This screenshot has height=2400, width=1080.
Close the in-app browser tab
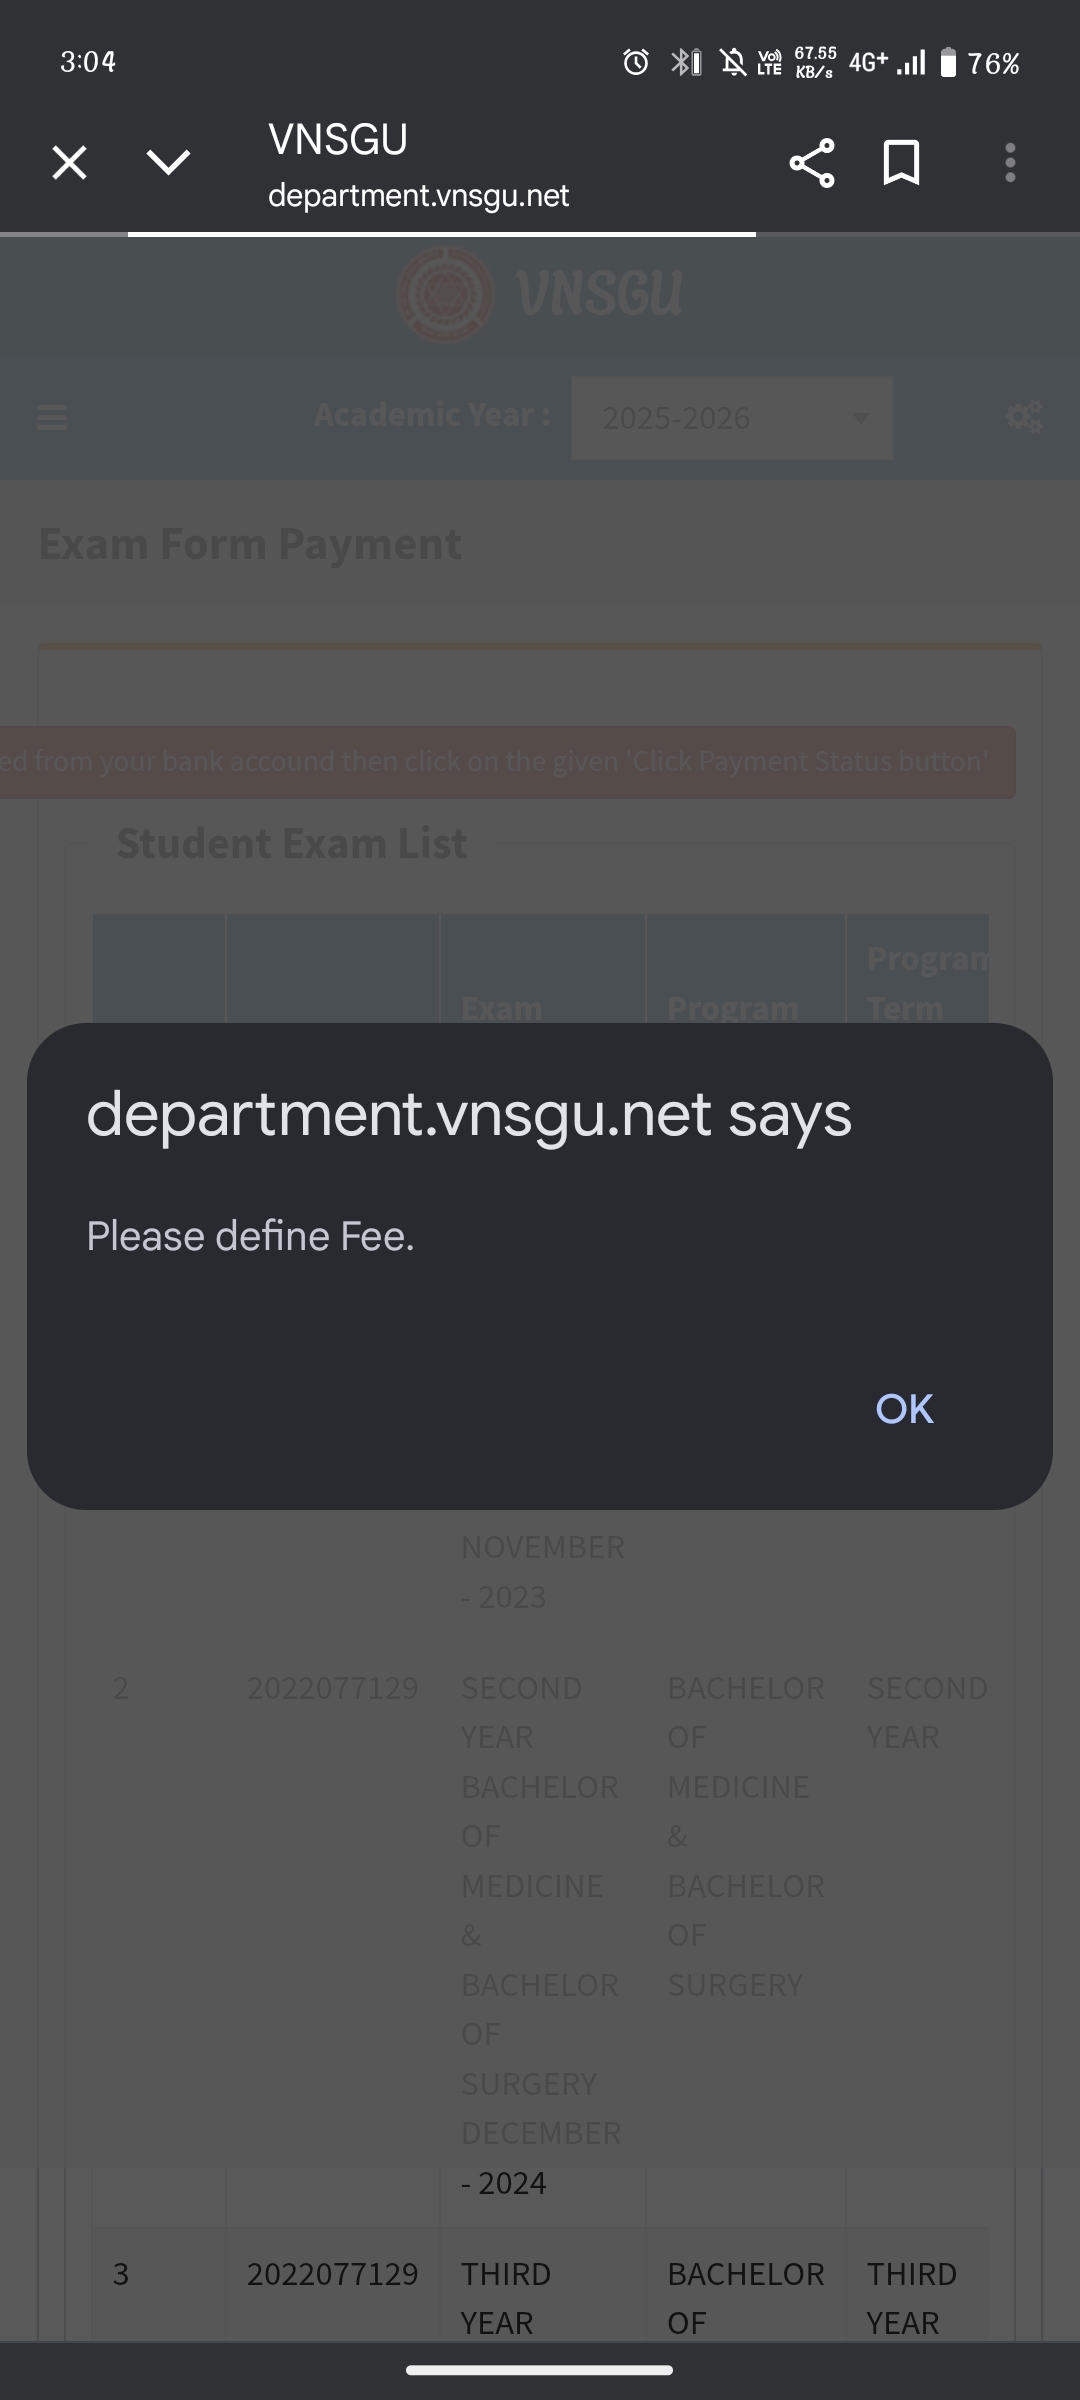tap(69, 162)
